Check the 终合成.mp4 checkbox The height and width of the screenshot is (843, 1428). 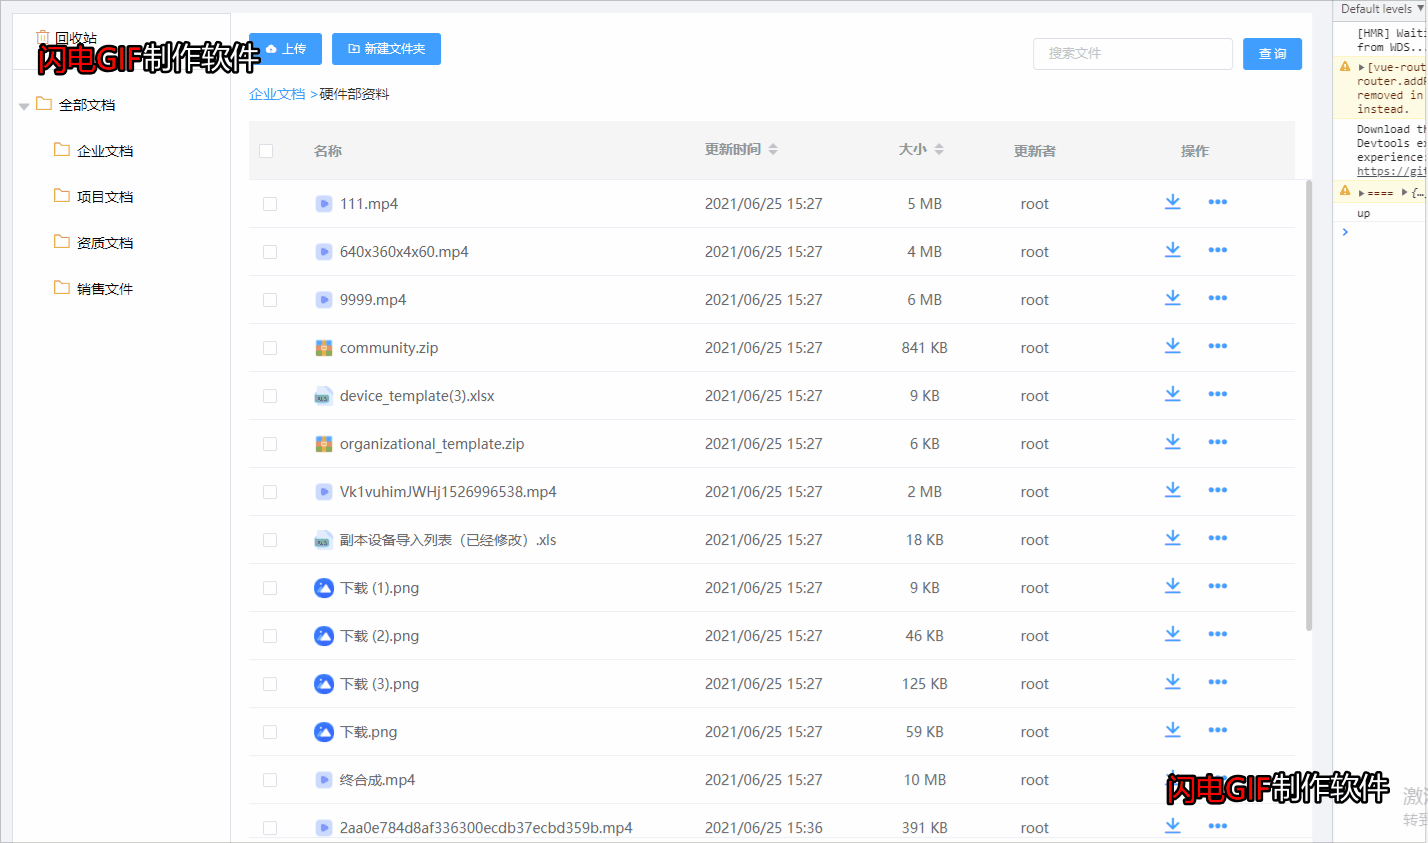[270, 780]
